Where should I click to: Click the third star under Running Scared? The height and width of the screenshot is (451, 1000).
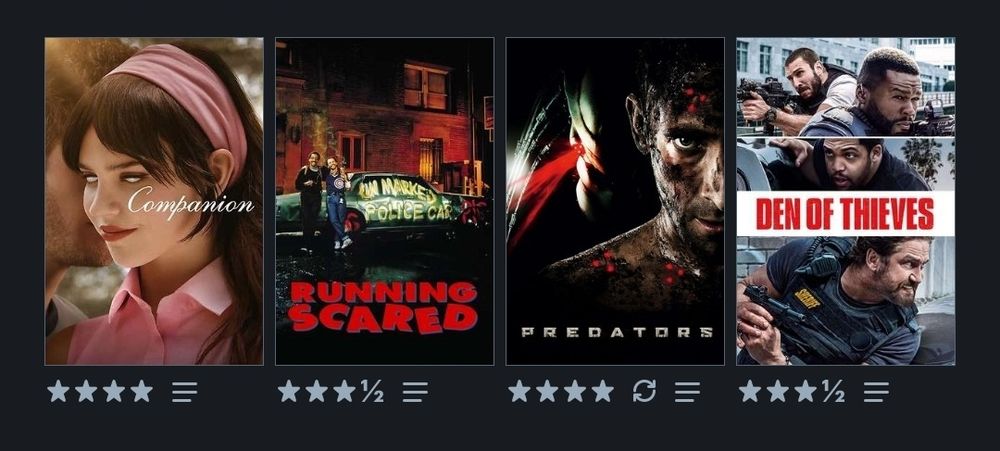point(344,391)
